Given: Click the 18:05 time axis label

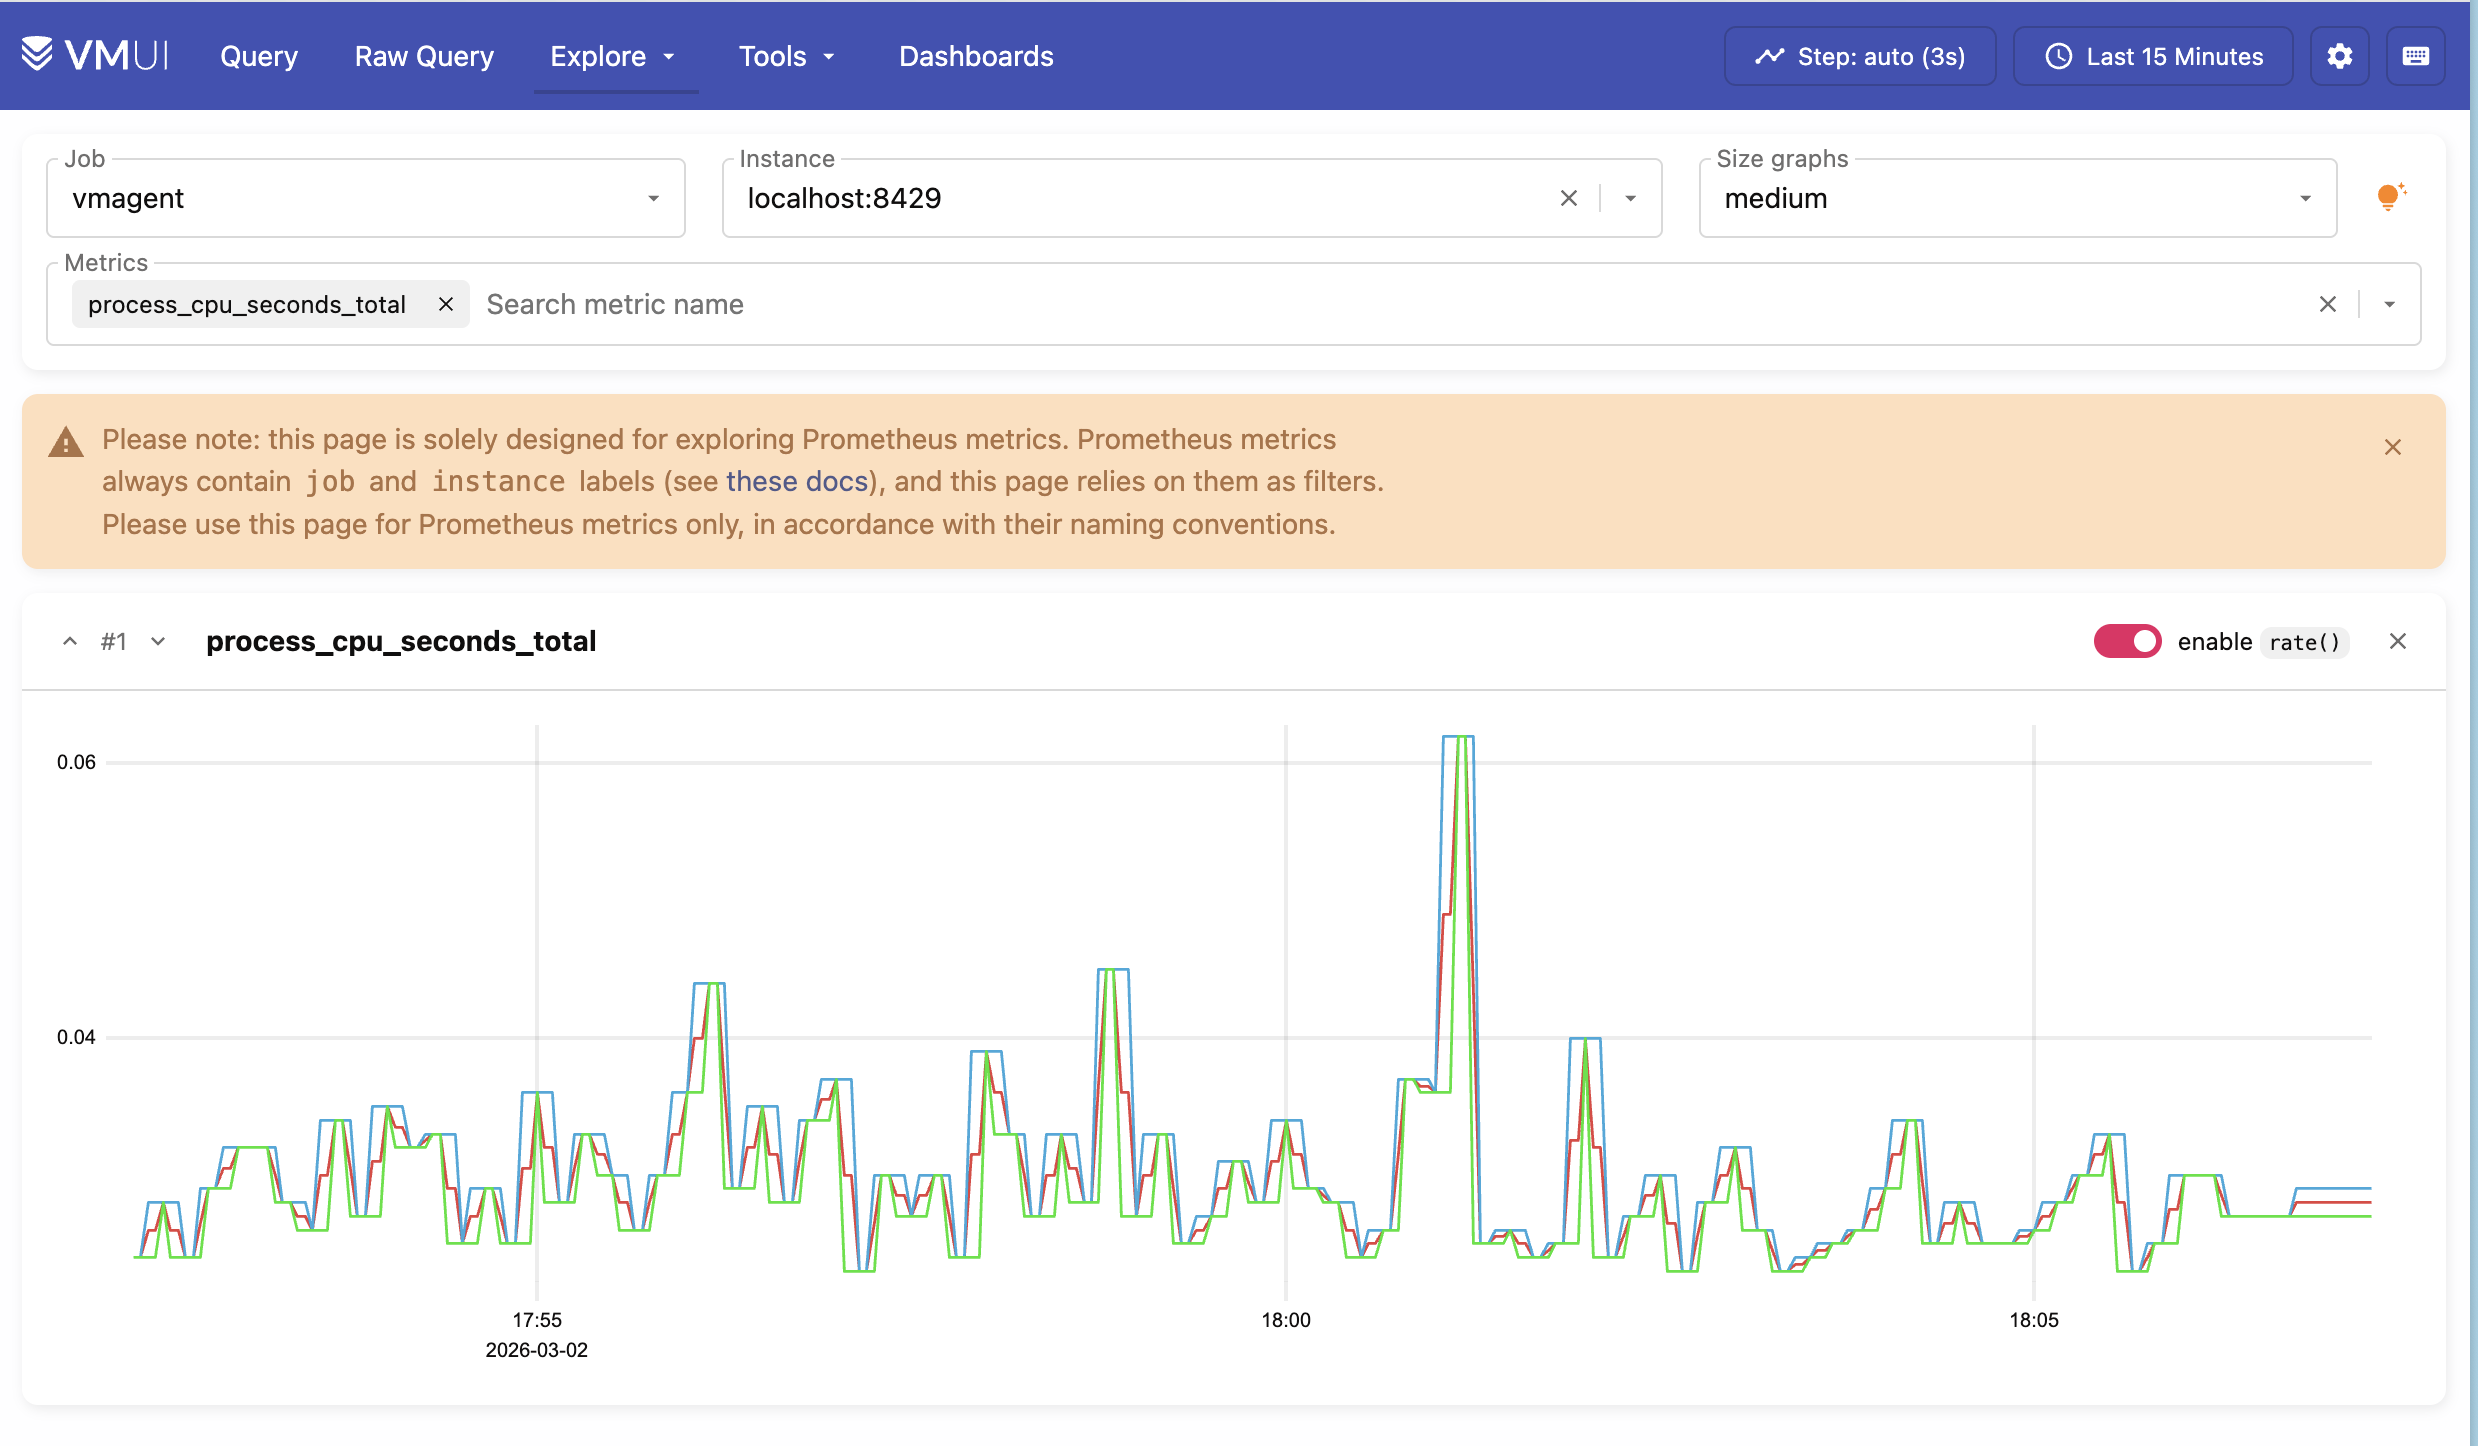Looking at the screenshot, I should [x=2034, y=1320].
